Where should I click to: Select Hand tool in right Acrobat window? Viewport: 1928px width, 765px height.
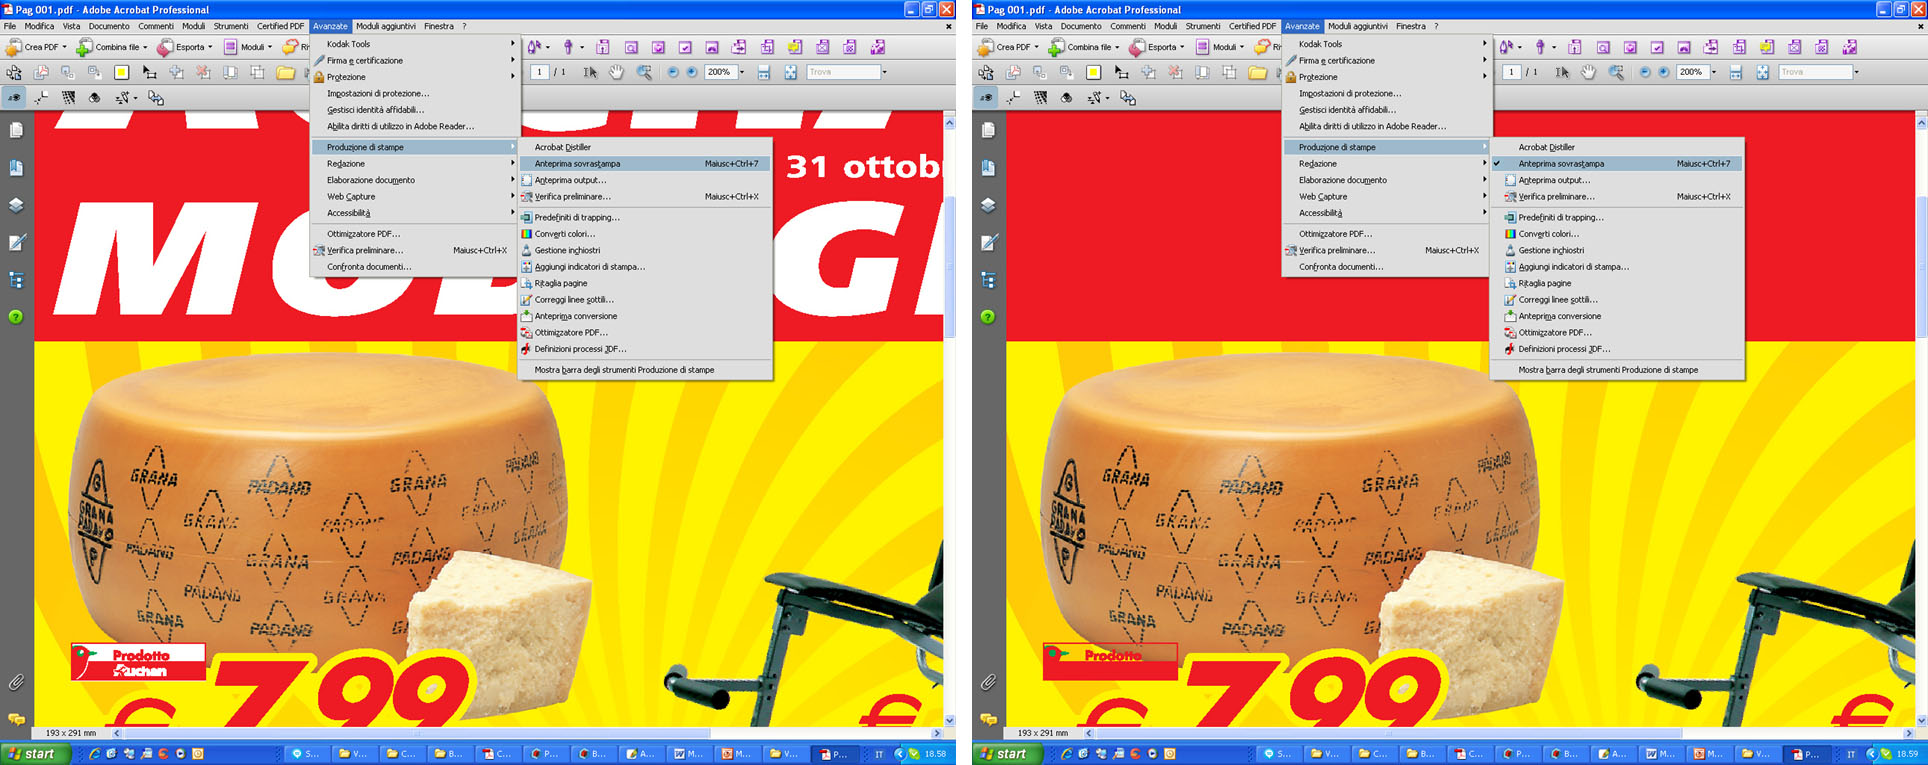1589,72
